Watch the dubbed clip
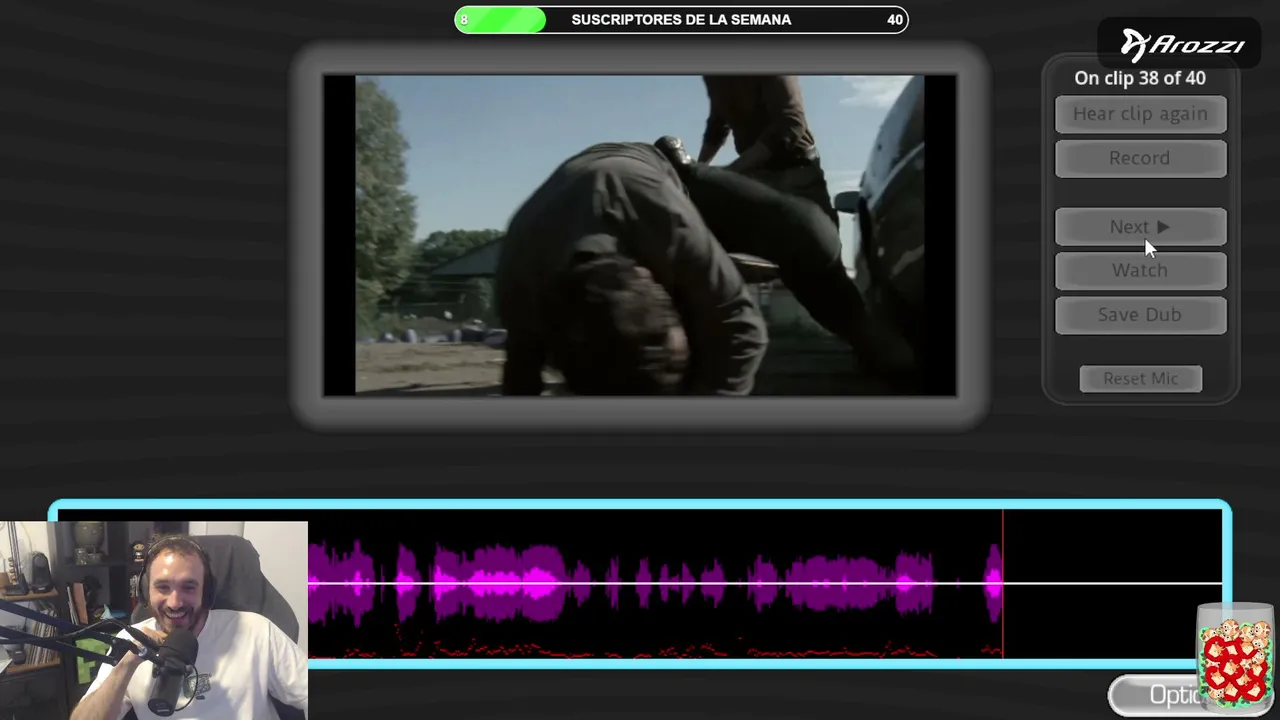The height and width of the screenshot is (720, 1280). click(1140, 271)
